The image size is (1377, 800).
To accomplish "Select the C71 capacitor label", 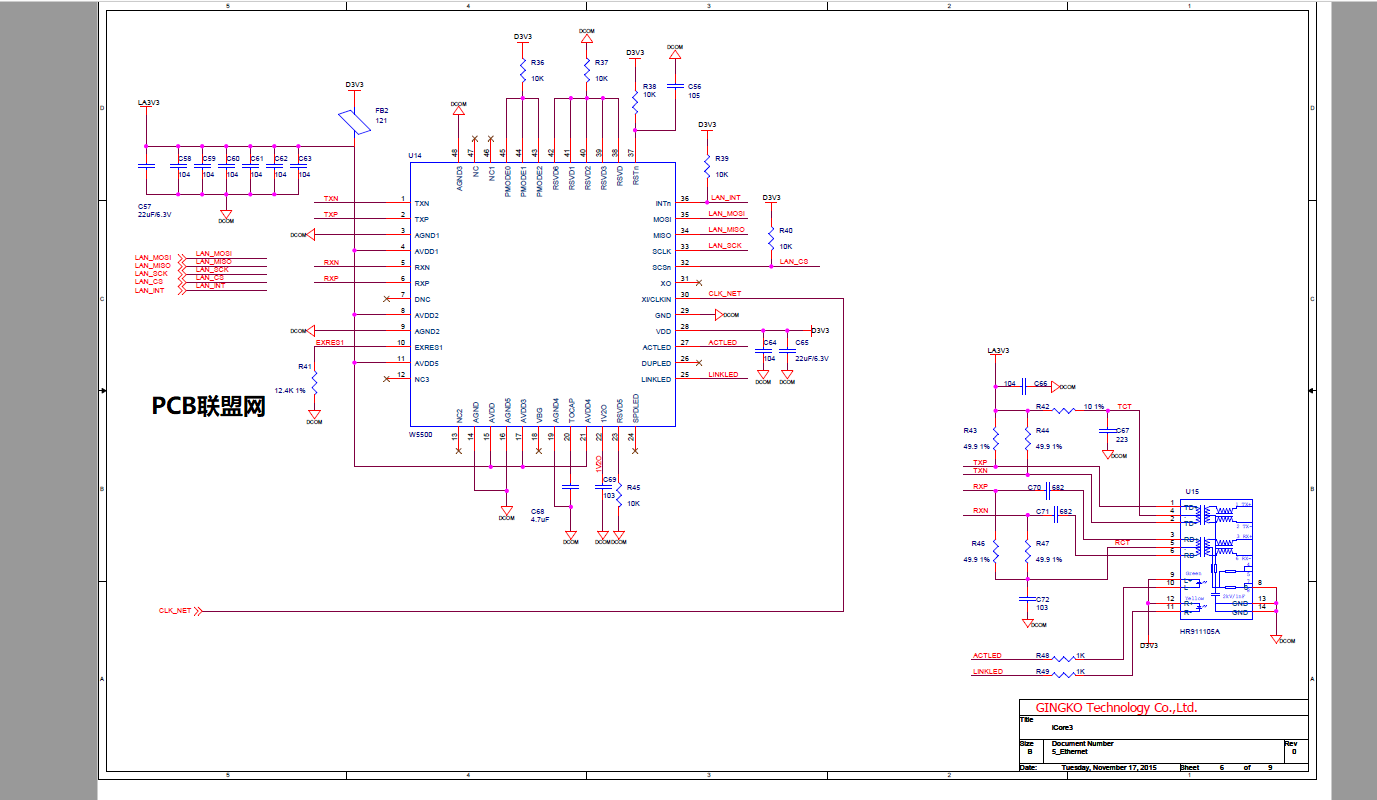I will pyautogui.click(x=1042, y=511).
